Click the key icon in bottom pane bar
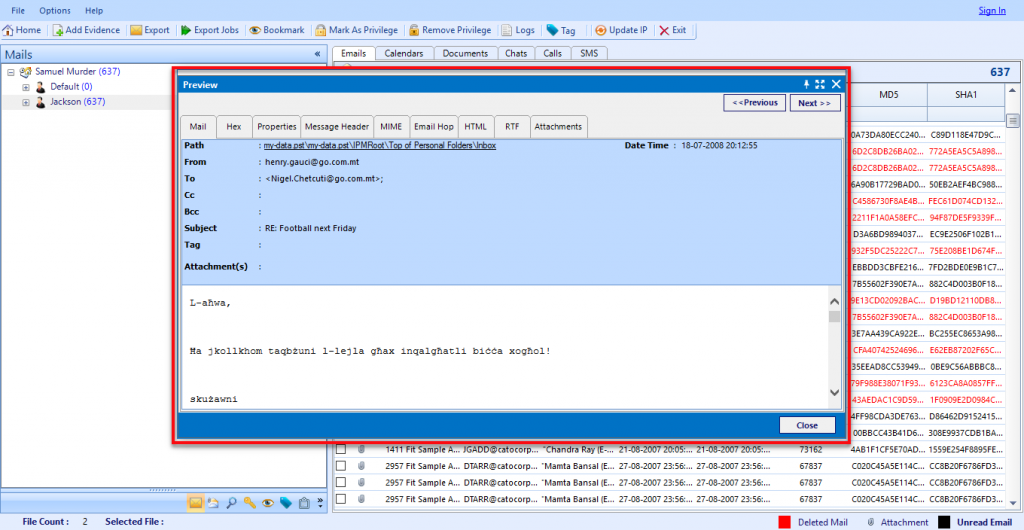 [x=249, y=503]
